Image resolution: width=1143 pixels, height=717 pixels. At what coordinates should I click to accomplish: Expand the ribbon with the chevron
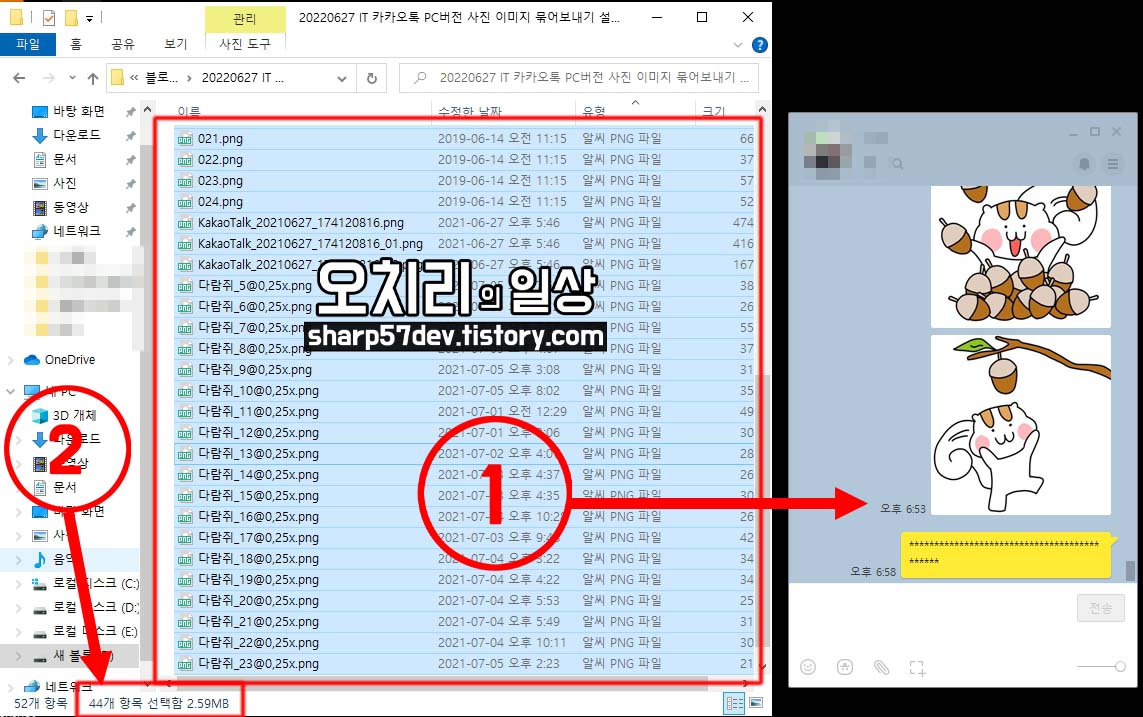tap(738, 45)
